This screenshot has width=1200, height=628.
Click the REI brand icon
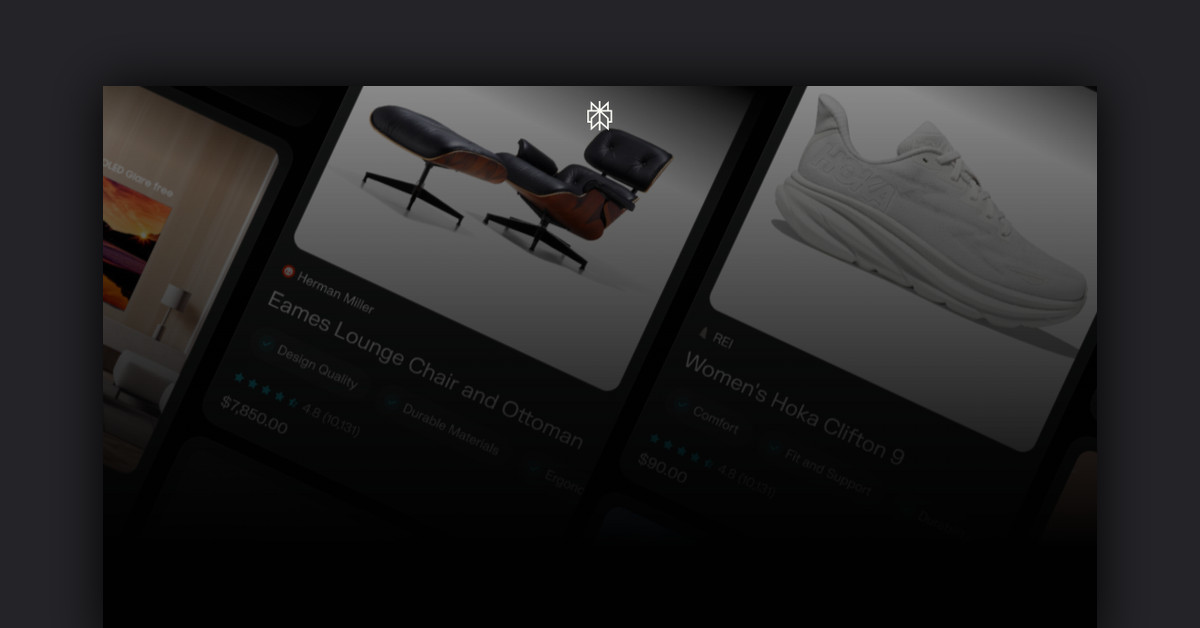tap(704, 333)
